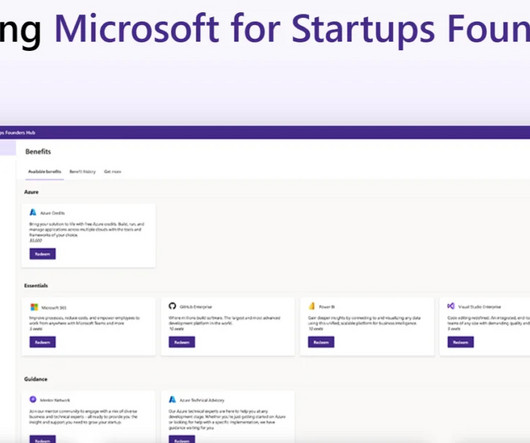Click the Mentor Network purple circle icon
This screenshot has height=443, width=530.
(33, 399)
